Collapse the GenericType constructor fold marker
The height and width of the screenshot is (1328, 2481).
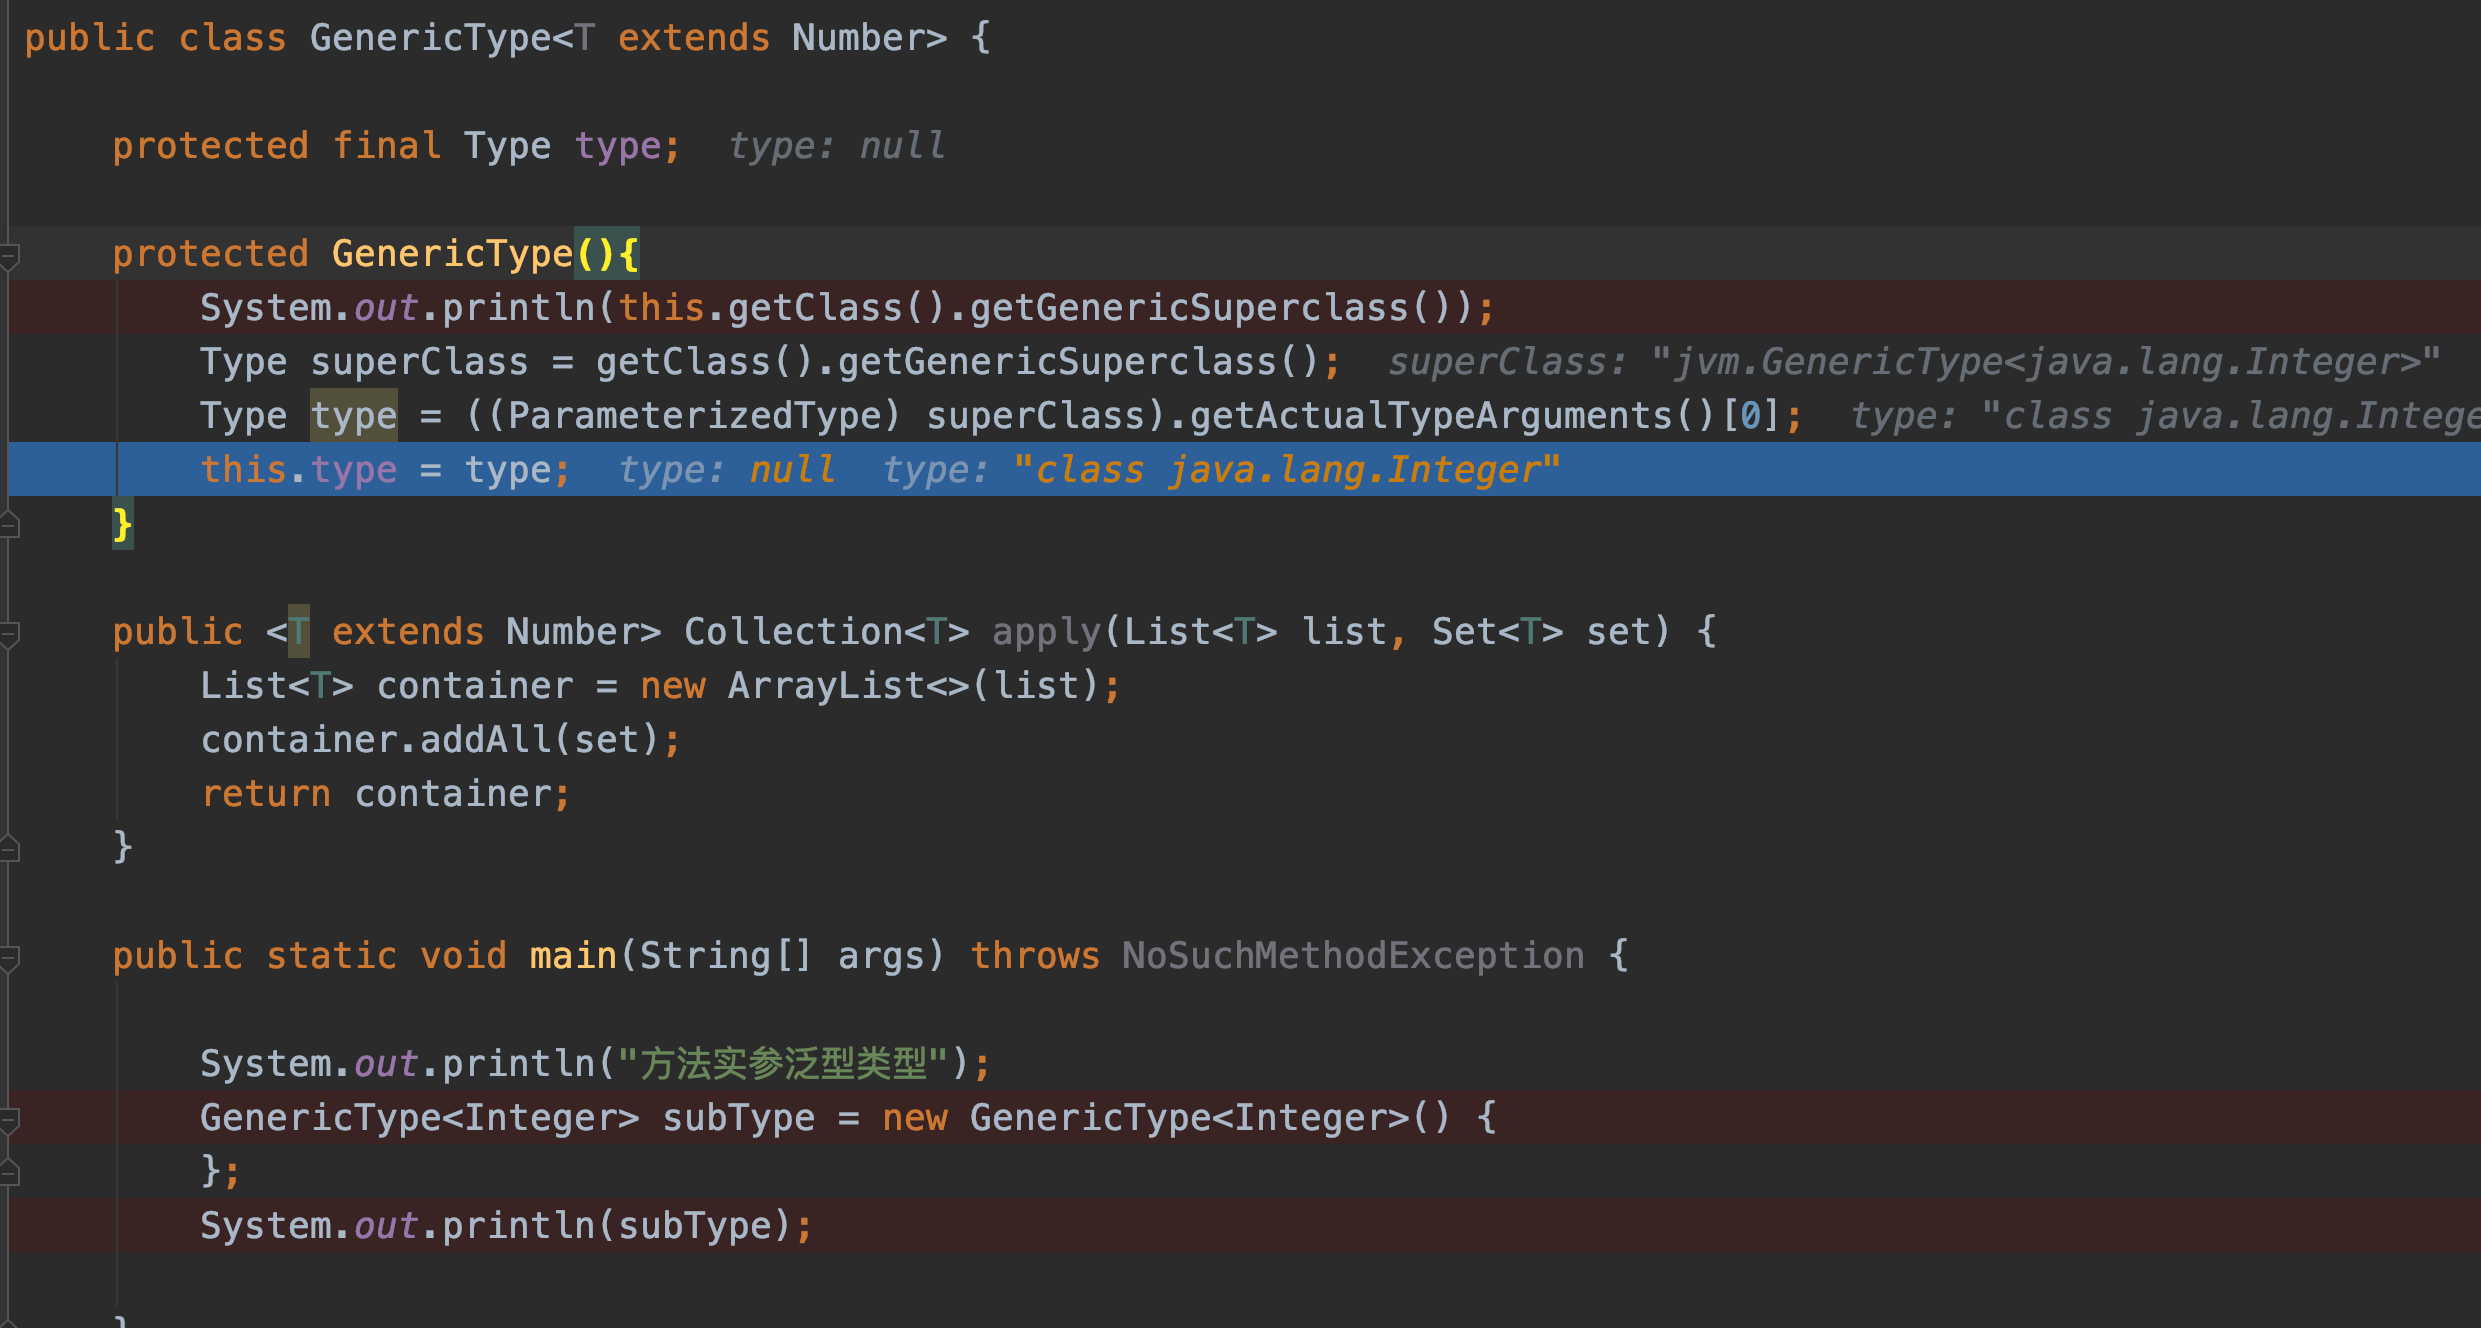pos(9,256)
